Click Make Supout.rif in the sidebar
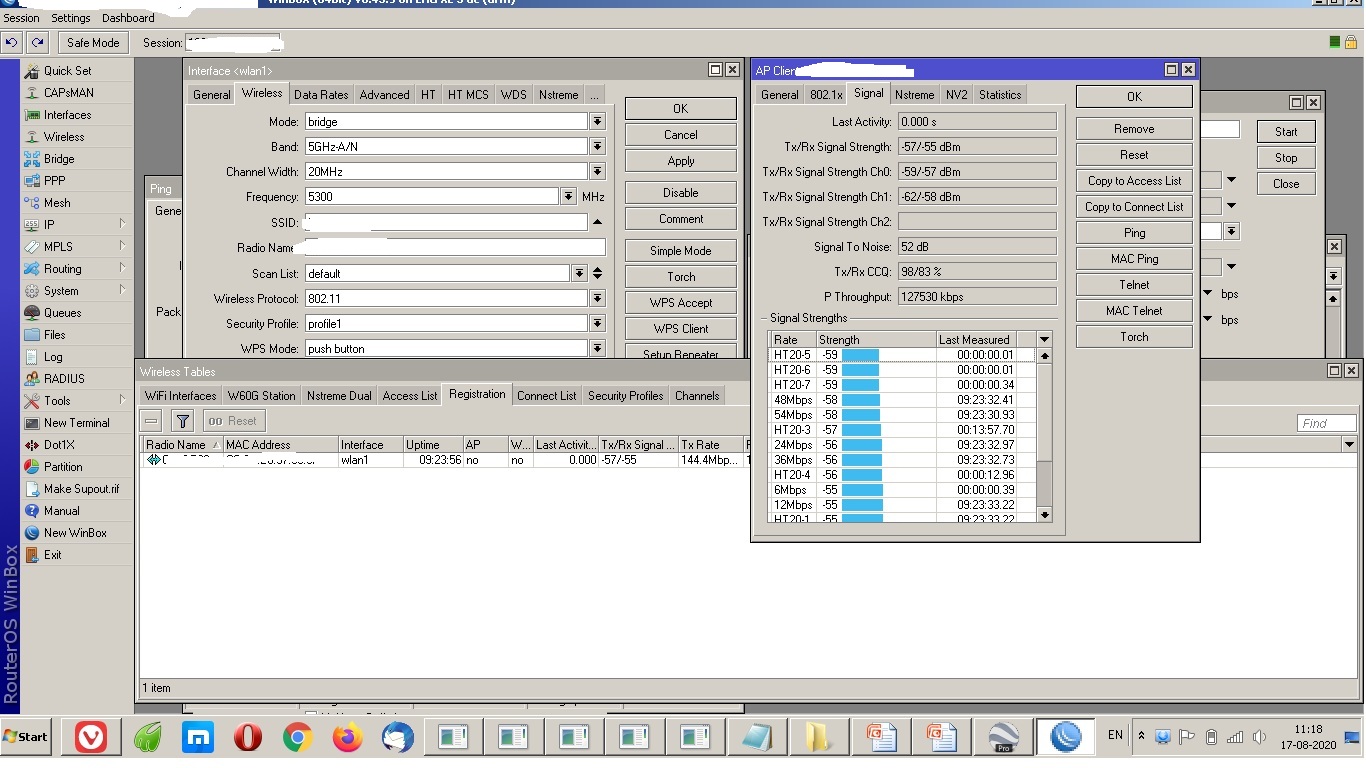The image size is (1366, 768). point(81,489)
